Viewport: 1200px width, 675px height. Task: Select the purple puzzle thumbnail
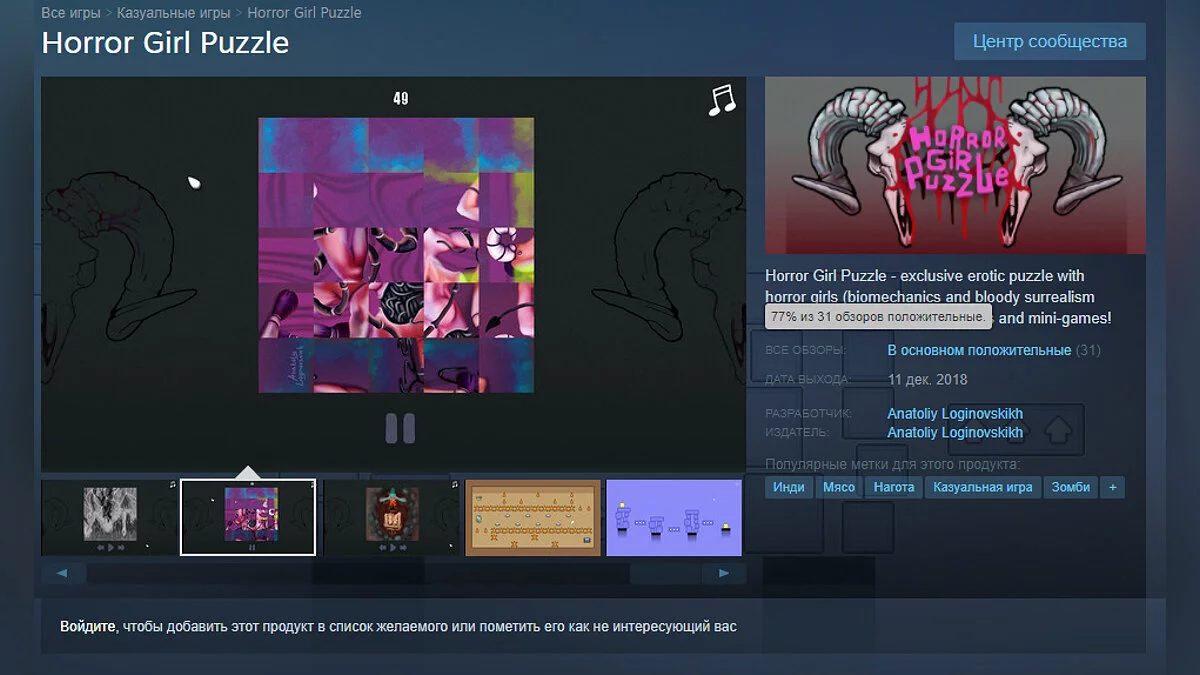pos(248,517)
